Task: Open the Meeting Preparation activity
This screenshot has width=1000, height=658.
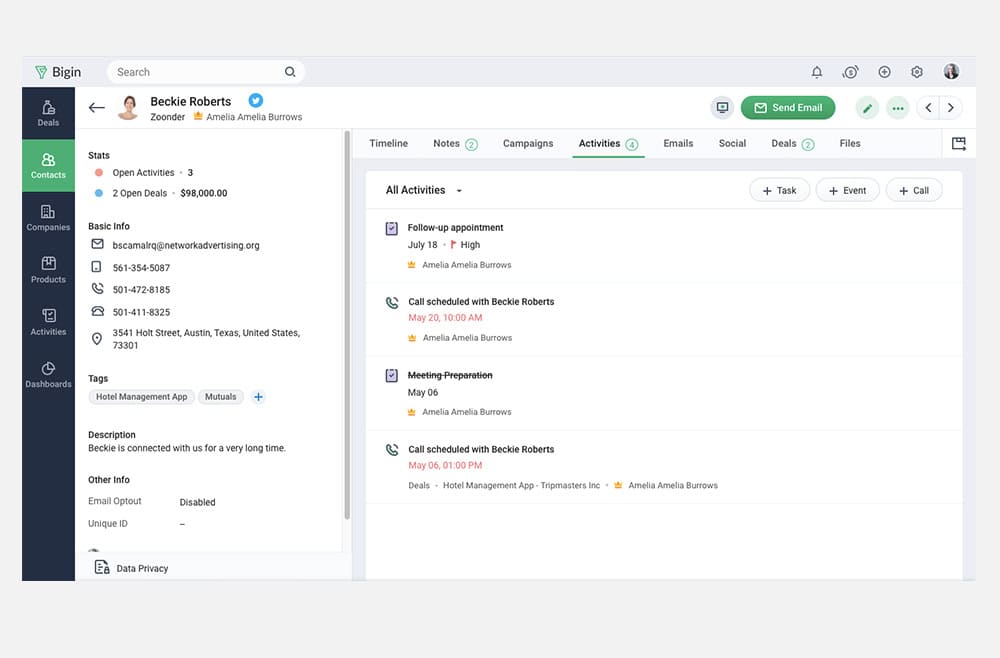Action: coord(450,376)
